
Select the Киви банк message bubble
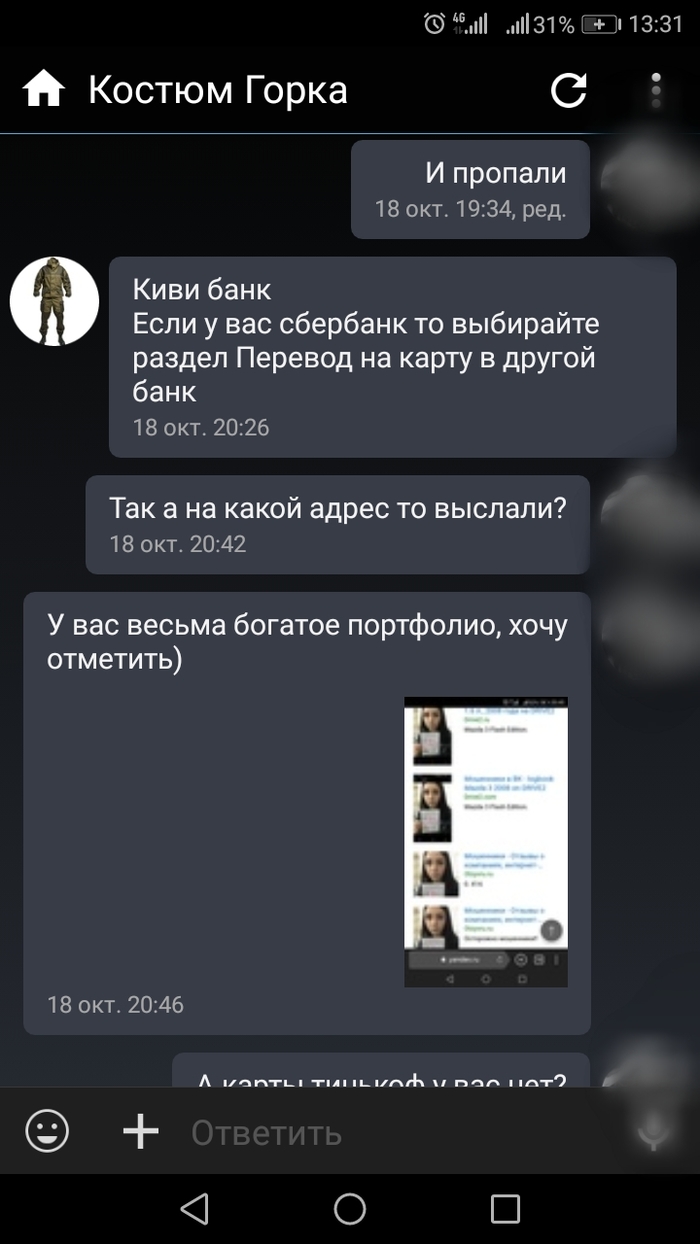(x=393, y=357)
